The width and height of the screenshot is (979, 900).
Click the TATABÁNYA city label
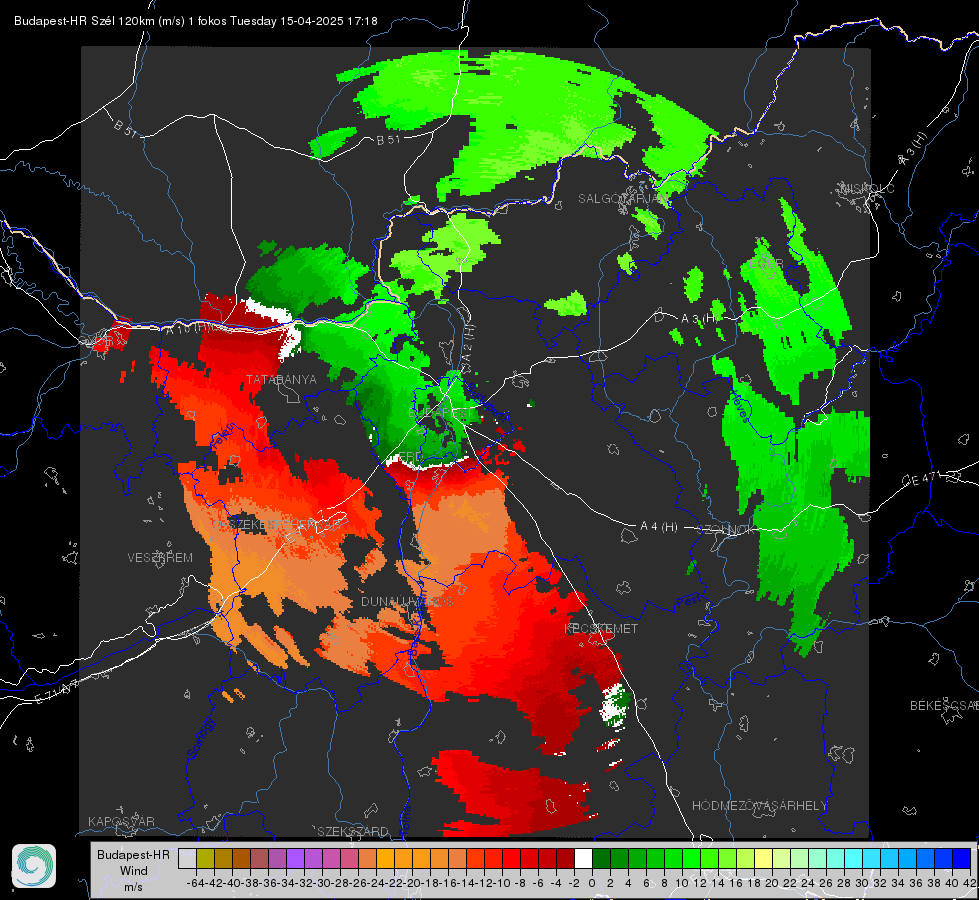(282, 380)
